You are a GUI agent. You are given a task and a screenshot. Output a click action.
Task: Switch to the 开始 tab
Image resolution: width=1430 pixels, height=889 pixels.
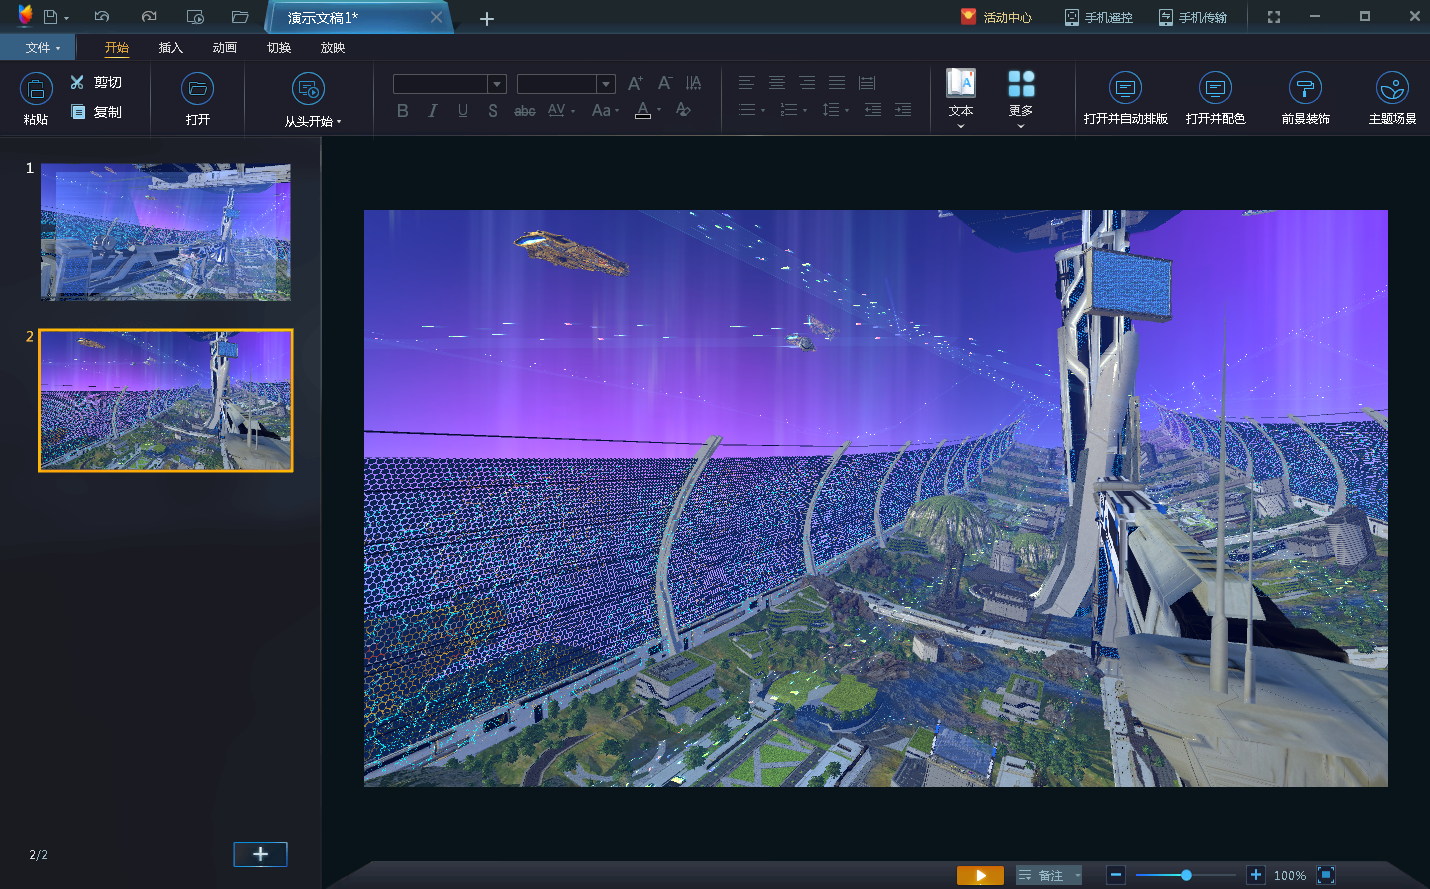117,47
